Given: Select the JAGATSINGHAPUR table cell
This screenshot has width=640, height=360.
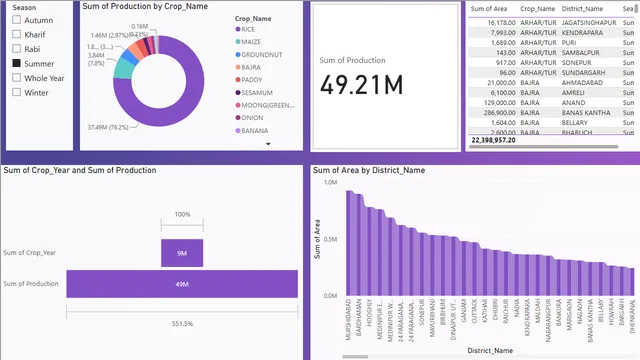Looking at the screenshot, I should coord(589,23).
